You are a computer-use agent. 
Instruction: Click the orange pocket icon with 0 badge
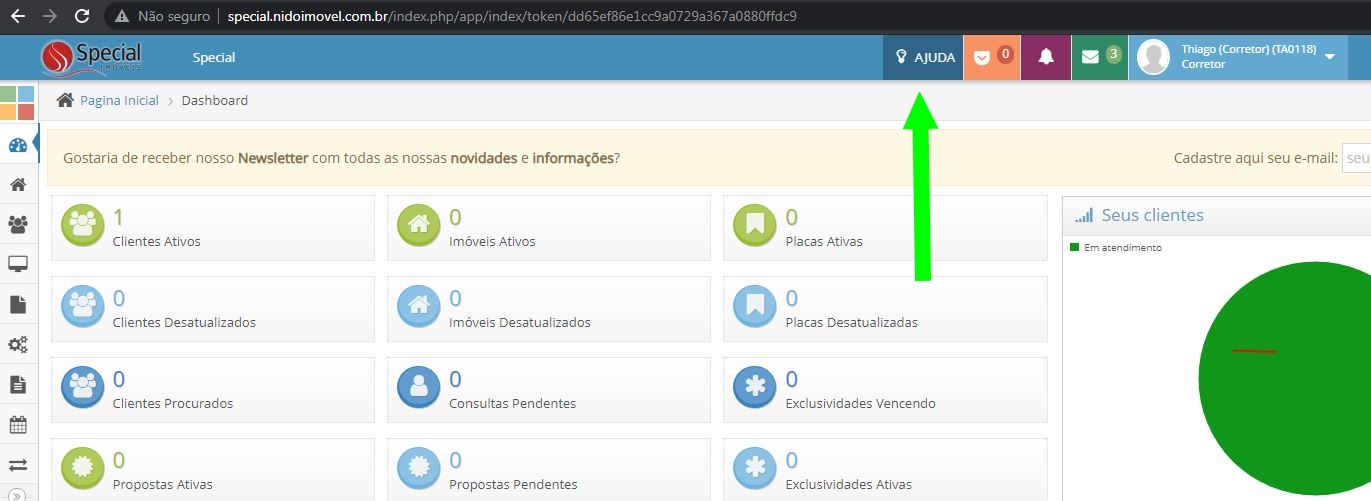(x=992, y=58)
